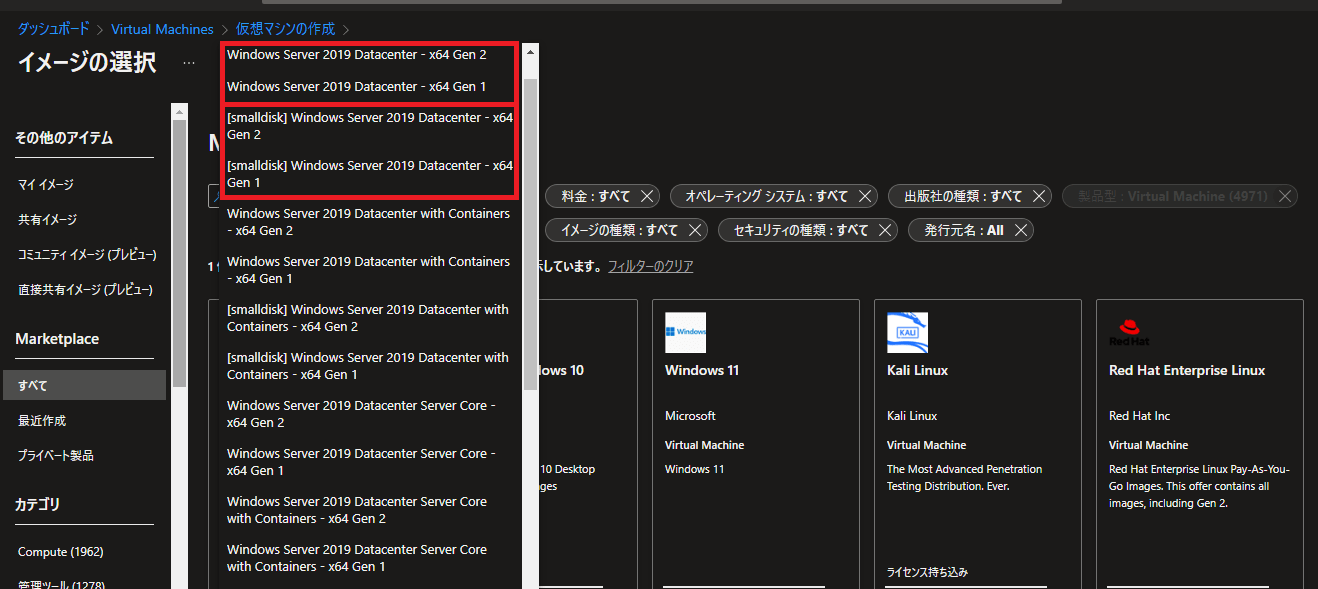Pick non-smalldisk 'Datacenter with Containers - x64 Gen 2'
This screenshot has height=589, width=1318.
tap(371, 222)
